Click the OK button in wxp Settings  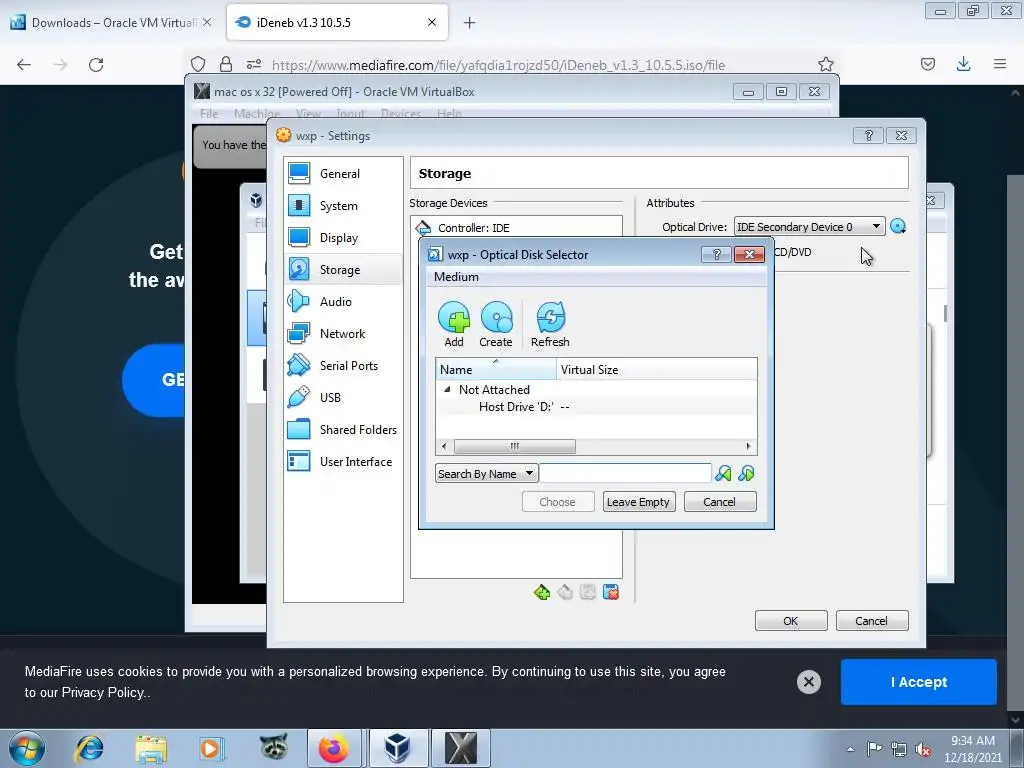pos(791,620)
